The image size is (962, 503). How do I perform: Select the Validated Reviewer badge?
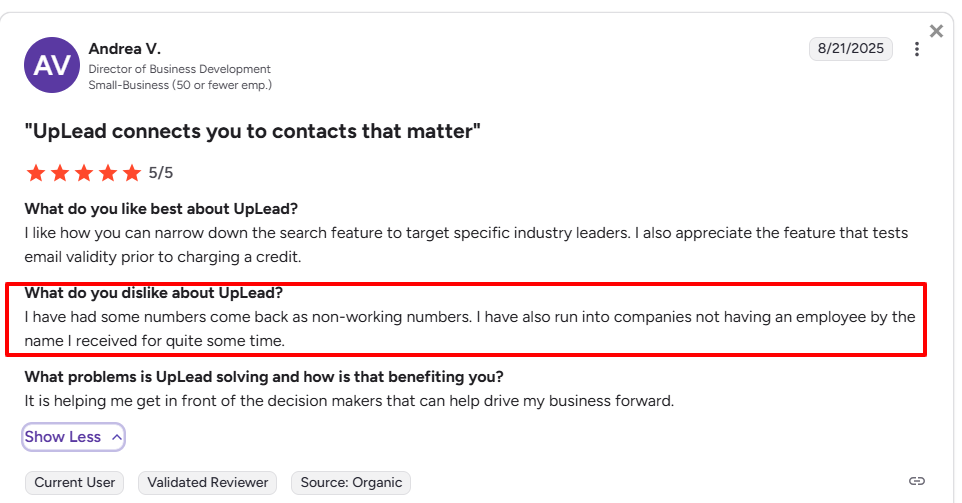pyautogui.click(x=208, y=483)
